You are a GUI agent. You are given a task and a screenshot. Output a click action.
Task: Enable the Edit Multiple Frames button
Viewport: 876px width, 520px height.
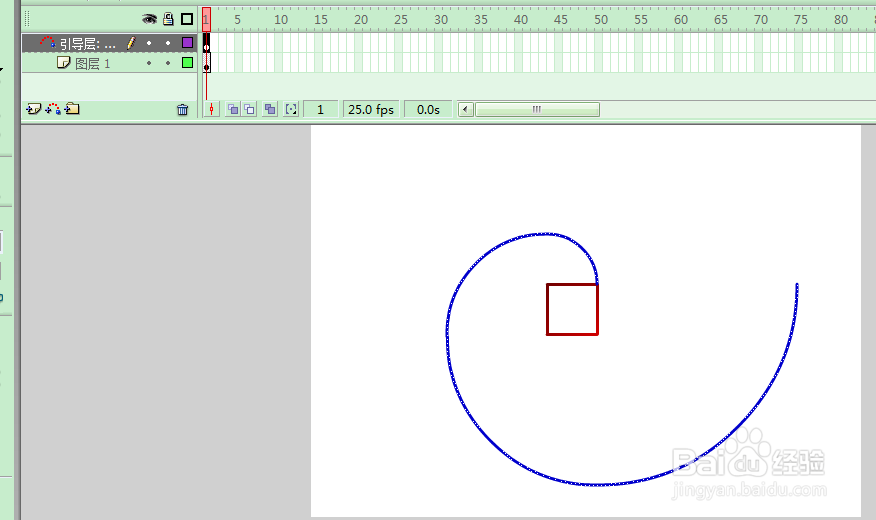point(270,109)
